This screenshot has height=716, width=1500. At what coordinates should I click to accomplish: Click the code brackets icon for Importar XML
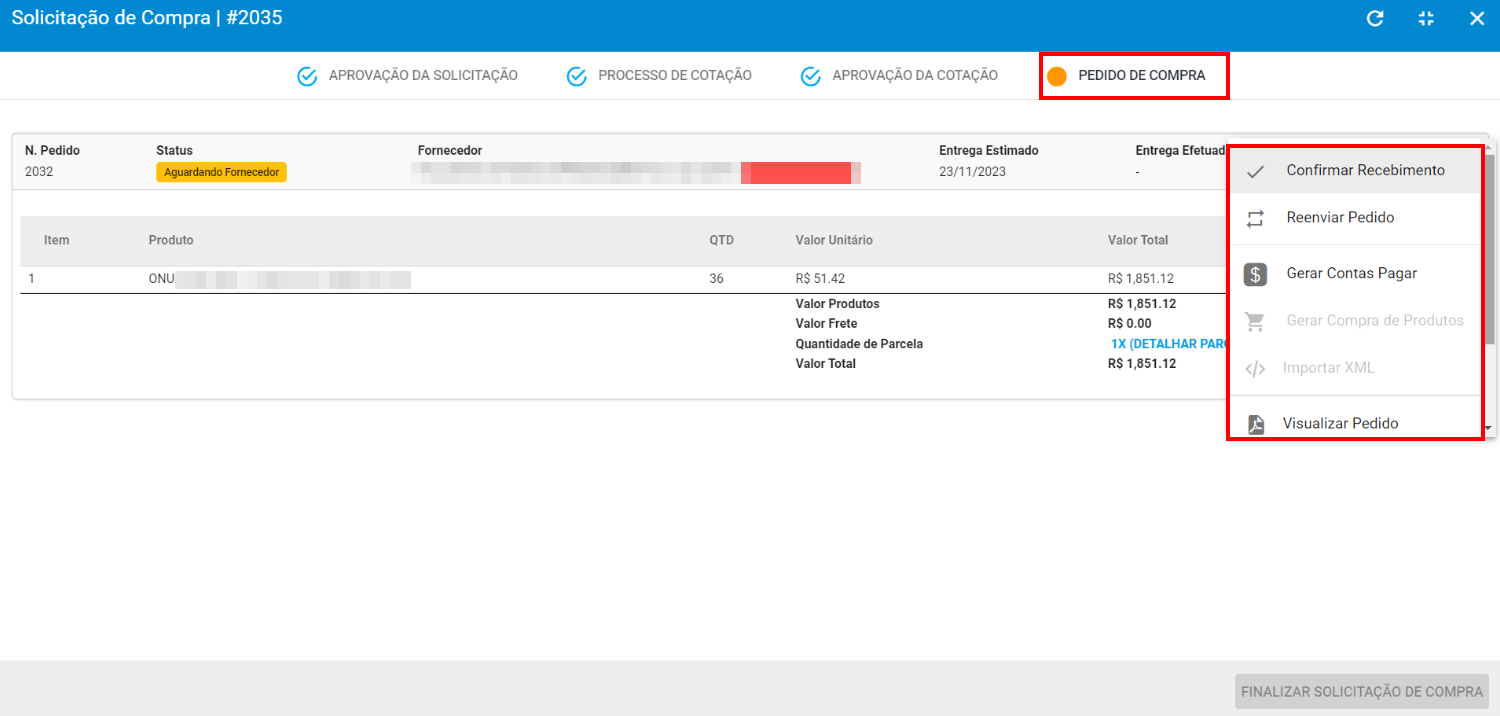(1255, 369)
